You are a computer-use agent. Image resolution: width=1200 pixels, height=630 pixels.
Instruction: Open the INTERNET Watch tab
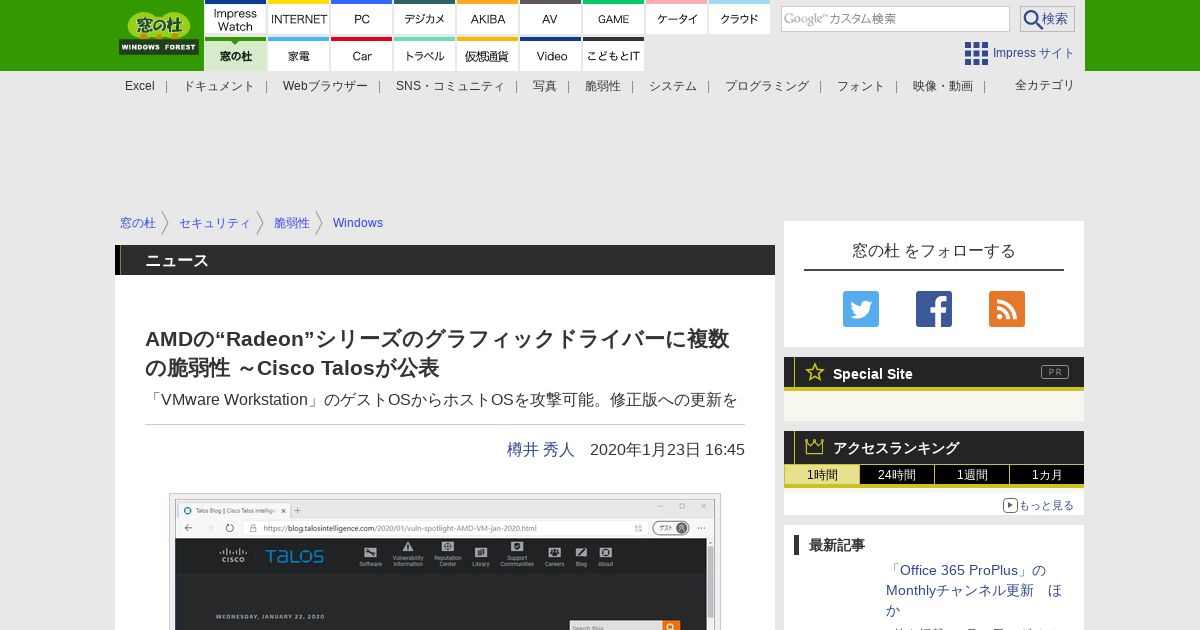pyautogui.click(x=299, y=18)
